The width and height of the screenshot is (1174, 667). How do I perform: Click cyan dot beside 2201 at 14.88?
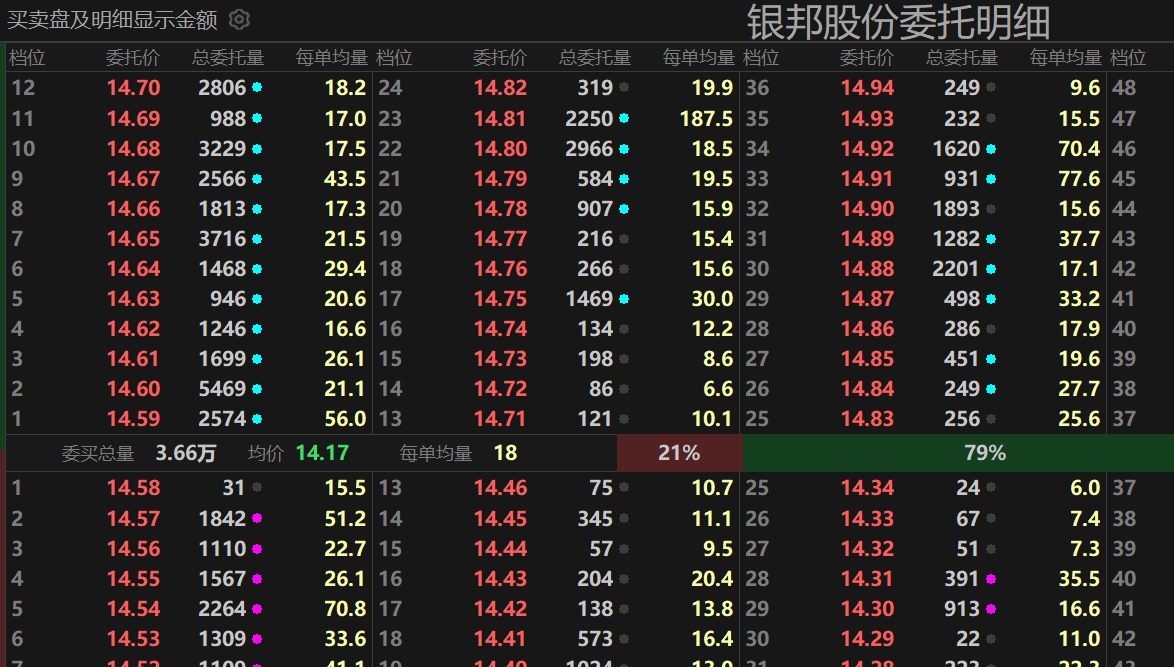pyautogui.click(x=991, y=269)
